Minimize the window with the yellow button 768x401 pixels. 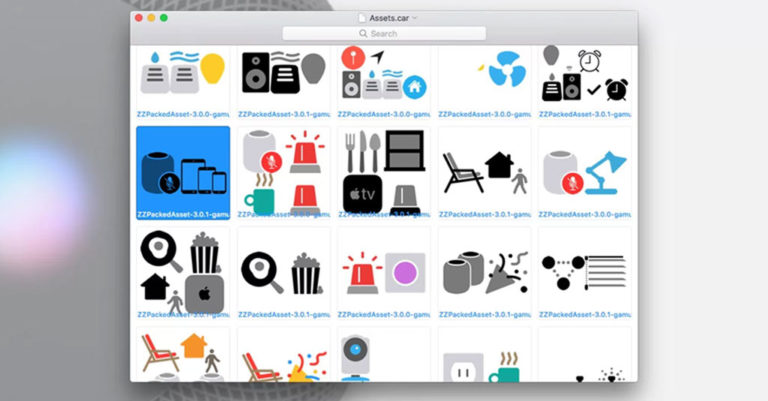pos(151,18)
